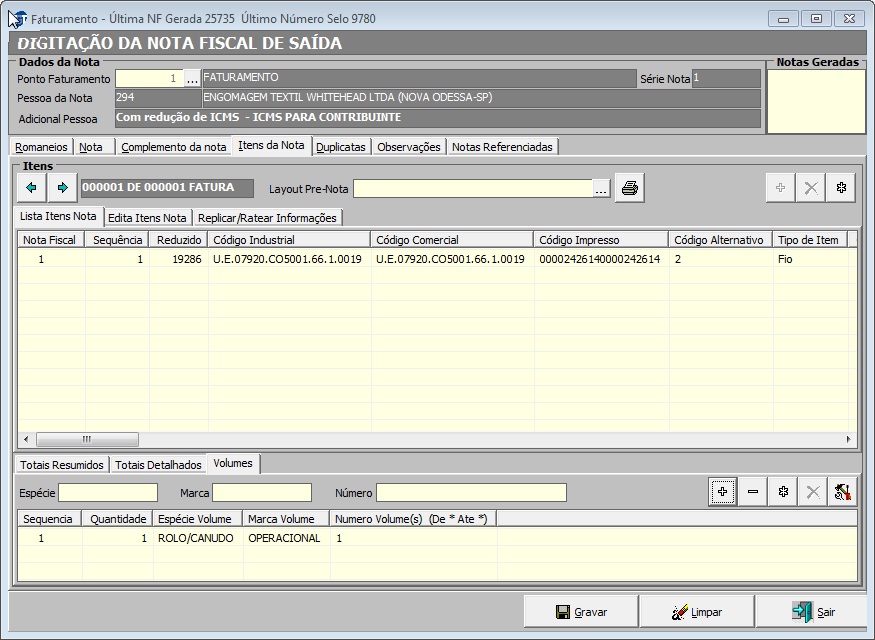The image size is (875, 640).
Task: Click the asterisk button in Itens toolbar
Action: point(841,187)
